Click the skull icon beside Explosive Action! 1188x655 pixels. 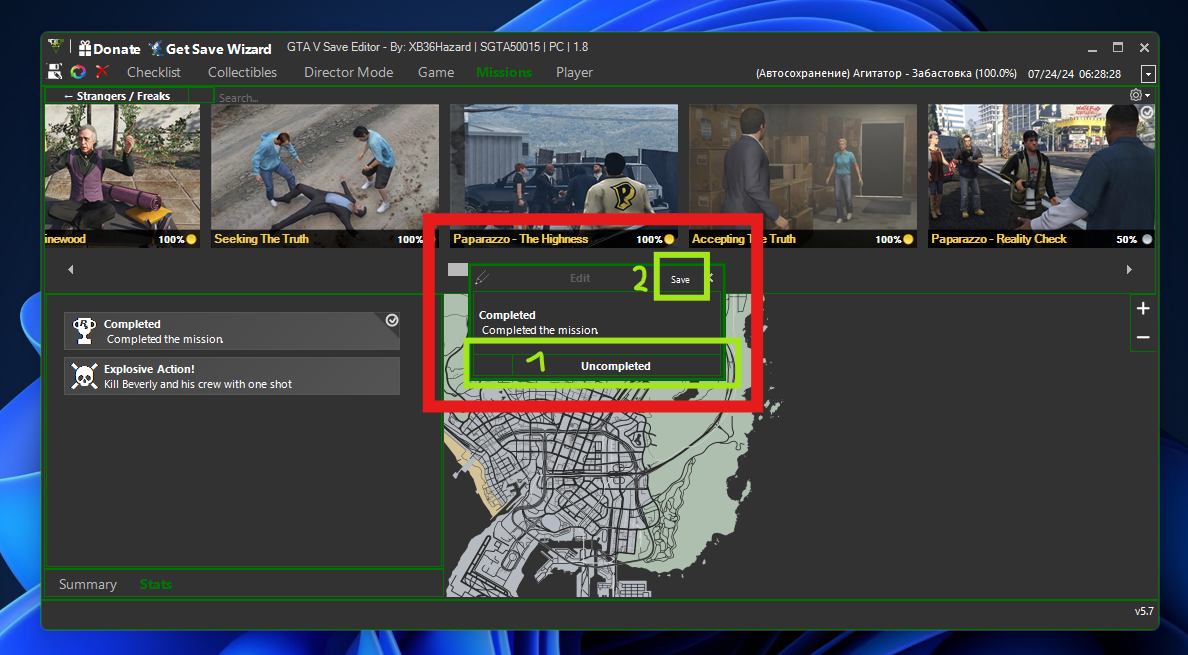(84, 376)
